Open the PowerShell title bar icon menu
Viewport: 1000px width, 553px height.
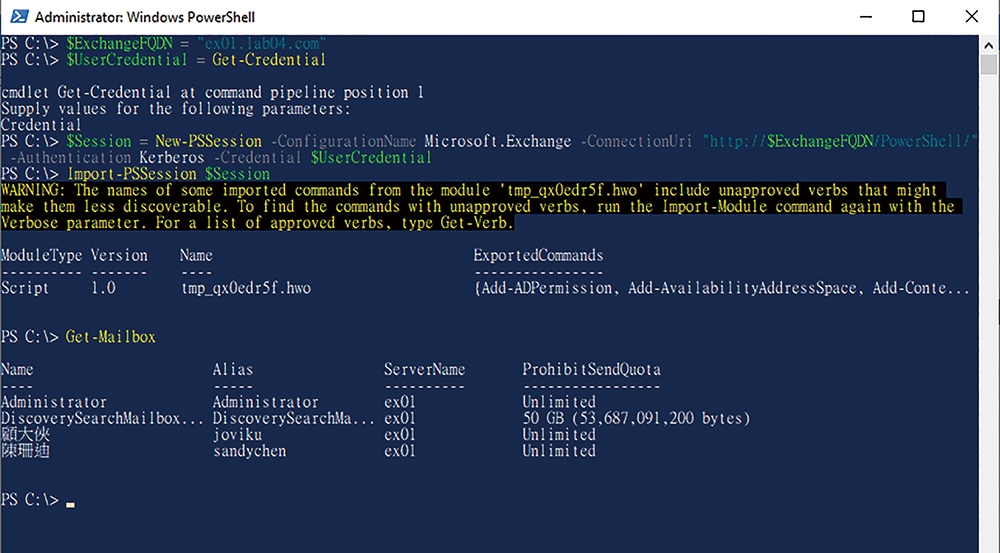[x=18, y=17]
